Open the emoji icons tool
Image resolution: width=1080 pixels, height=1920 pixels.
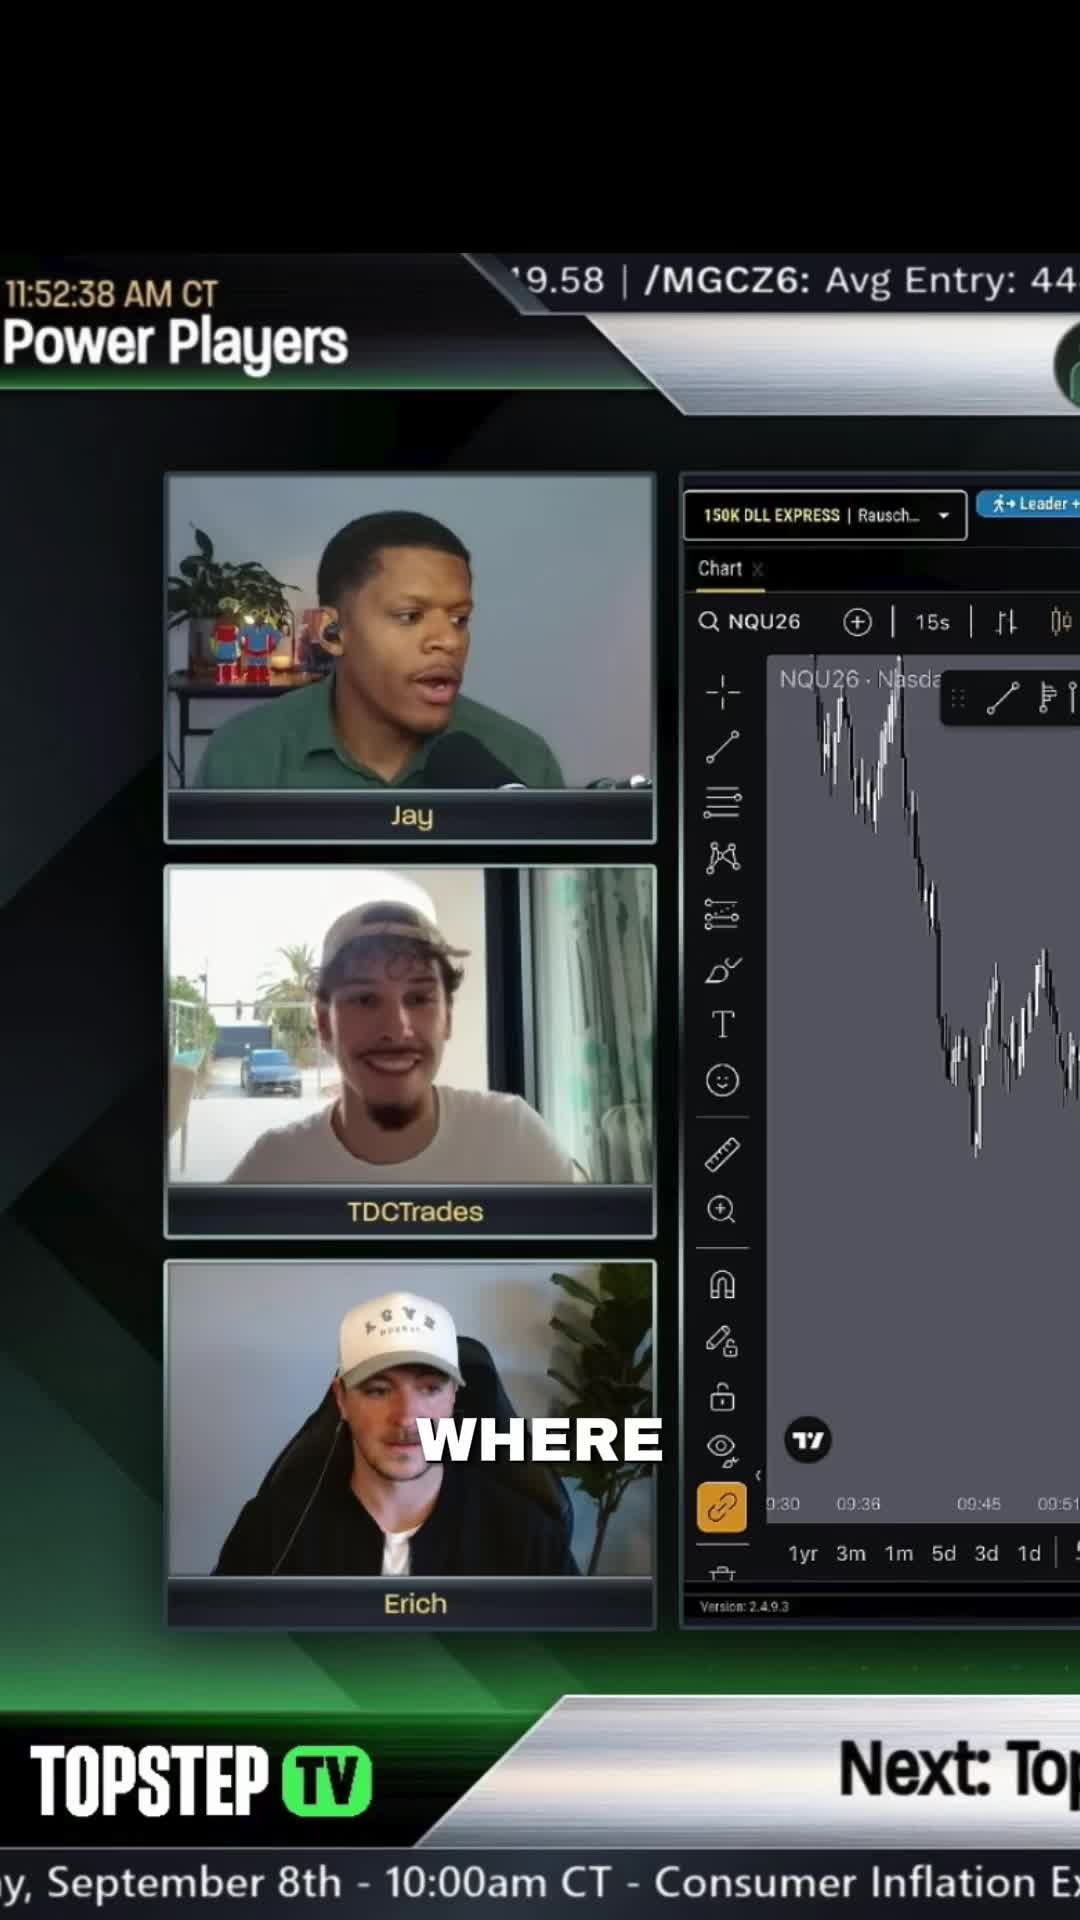[x=722, y=1080]
